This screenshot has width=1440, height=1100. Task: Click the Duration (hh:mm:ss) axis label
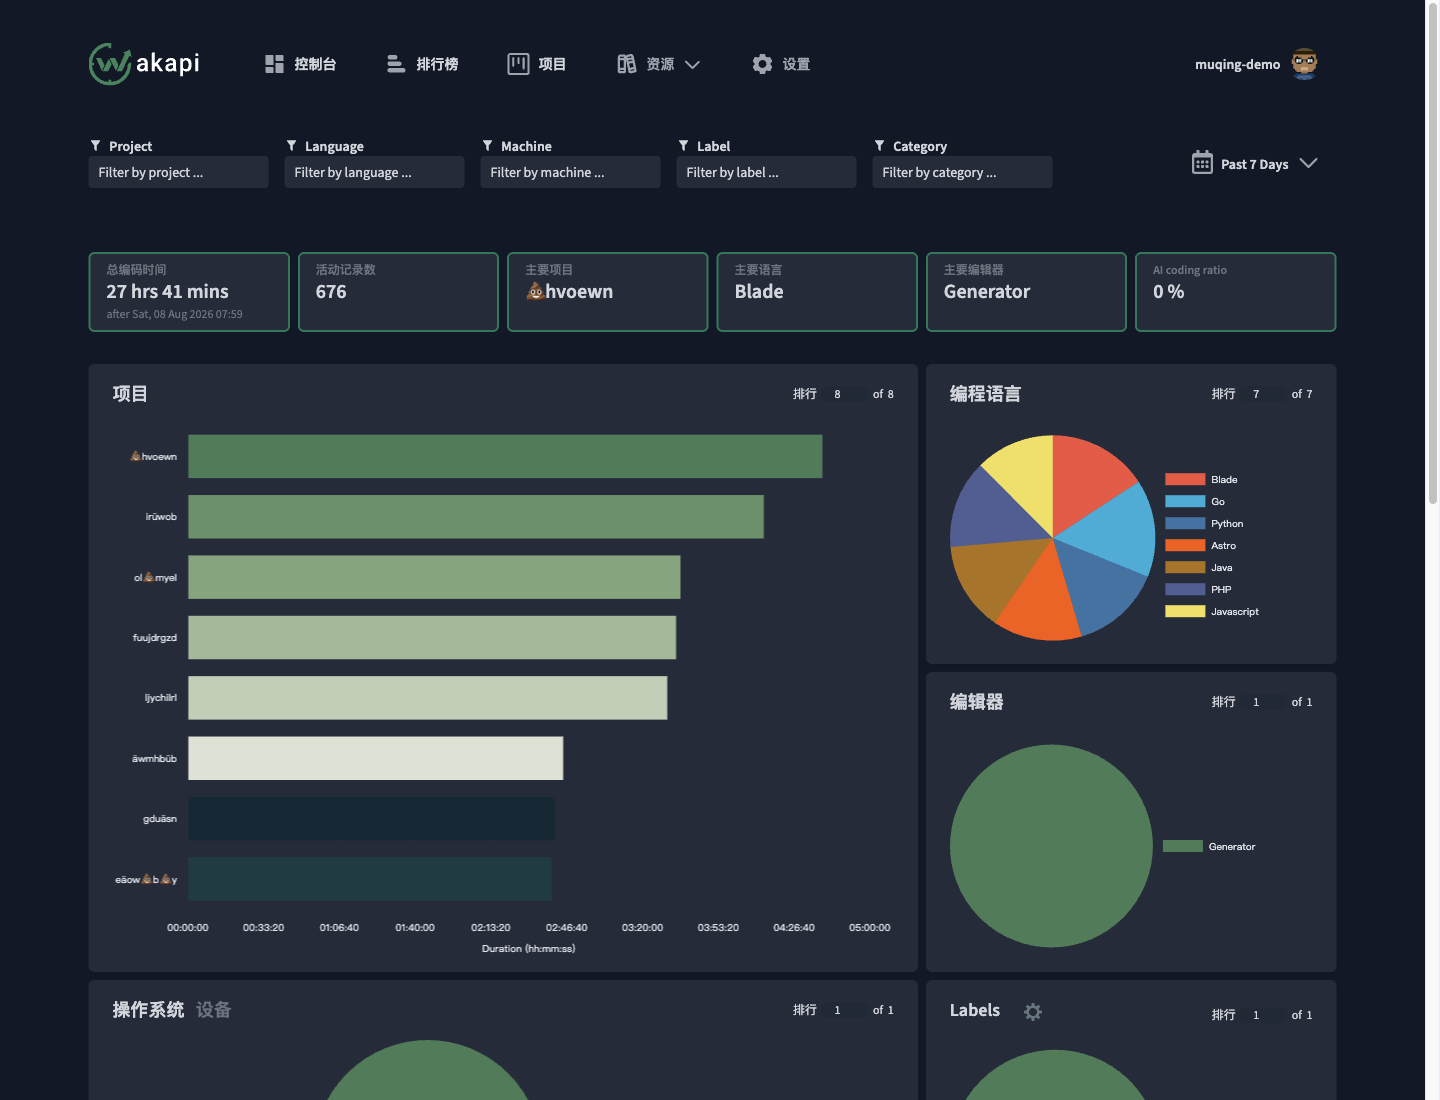[528, 949]
